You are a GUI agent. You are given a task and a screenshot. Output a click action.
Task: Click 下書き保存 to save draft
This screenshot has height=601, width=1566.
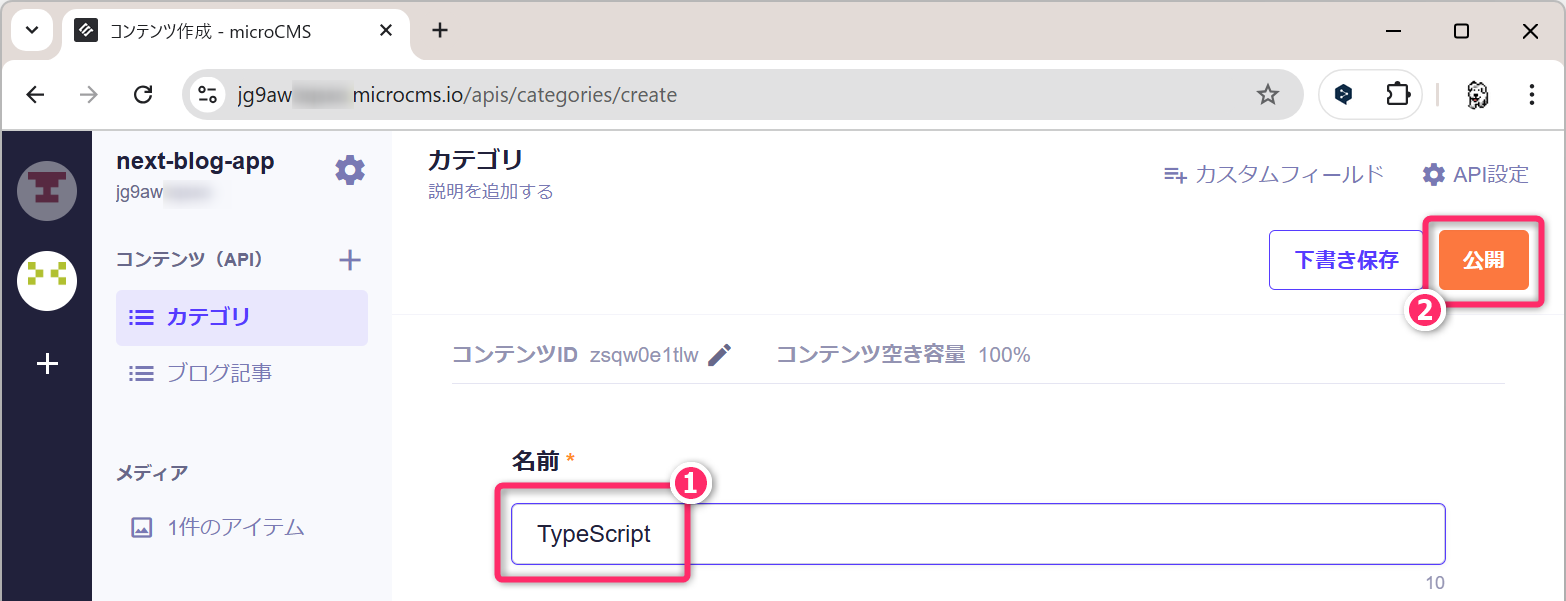(1346, 260)
